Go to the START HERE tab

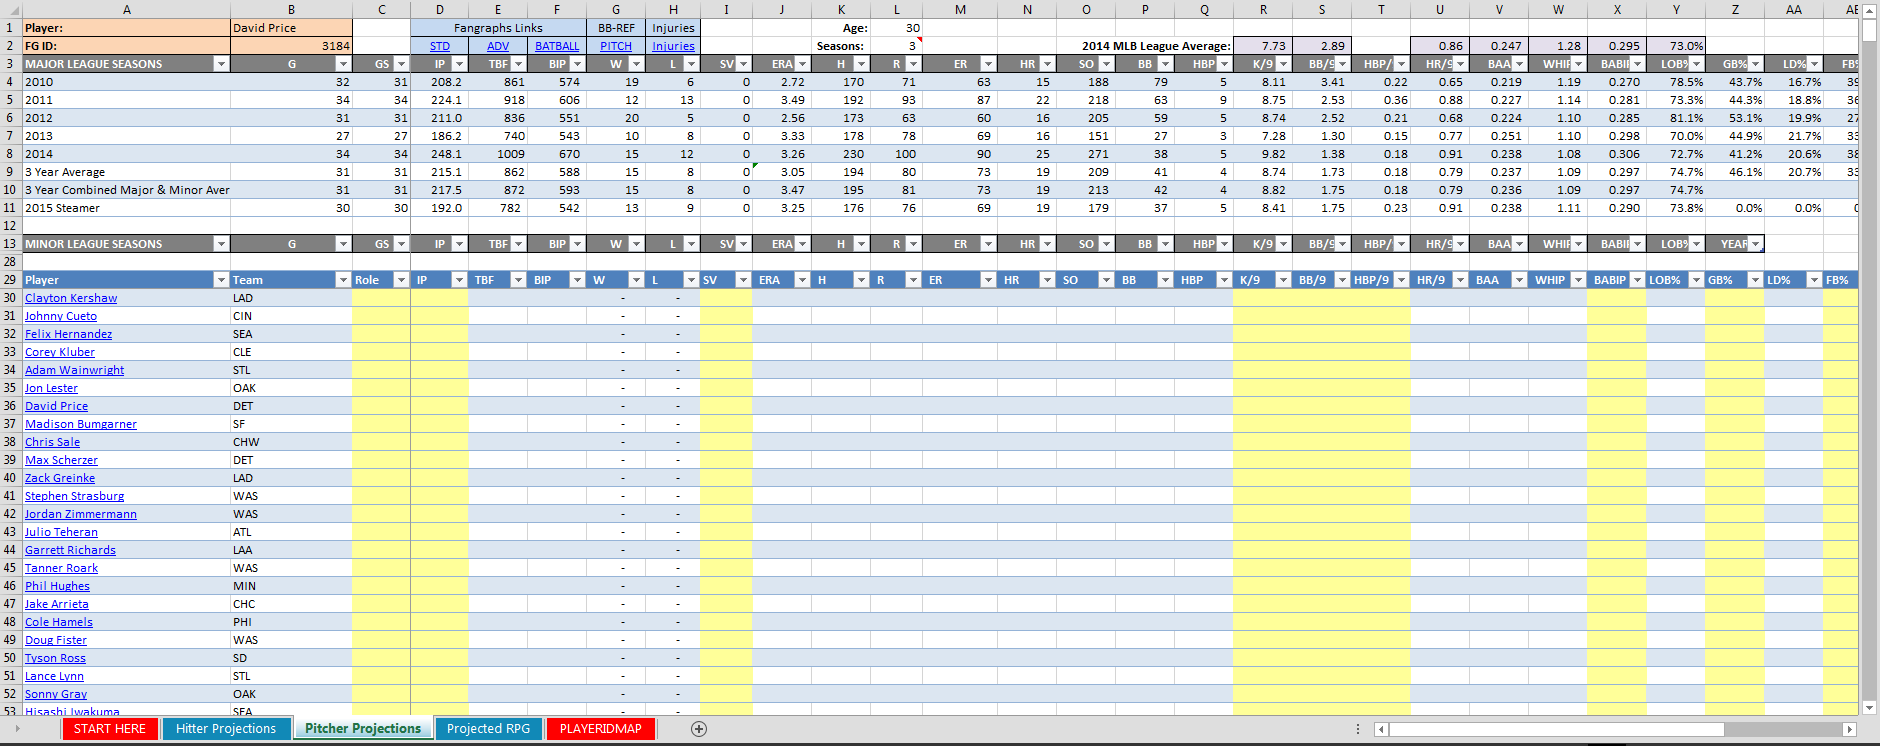[109, 729]
